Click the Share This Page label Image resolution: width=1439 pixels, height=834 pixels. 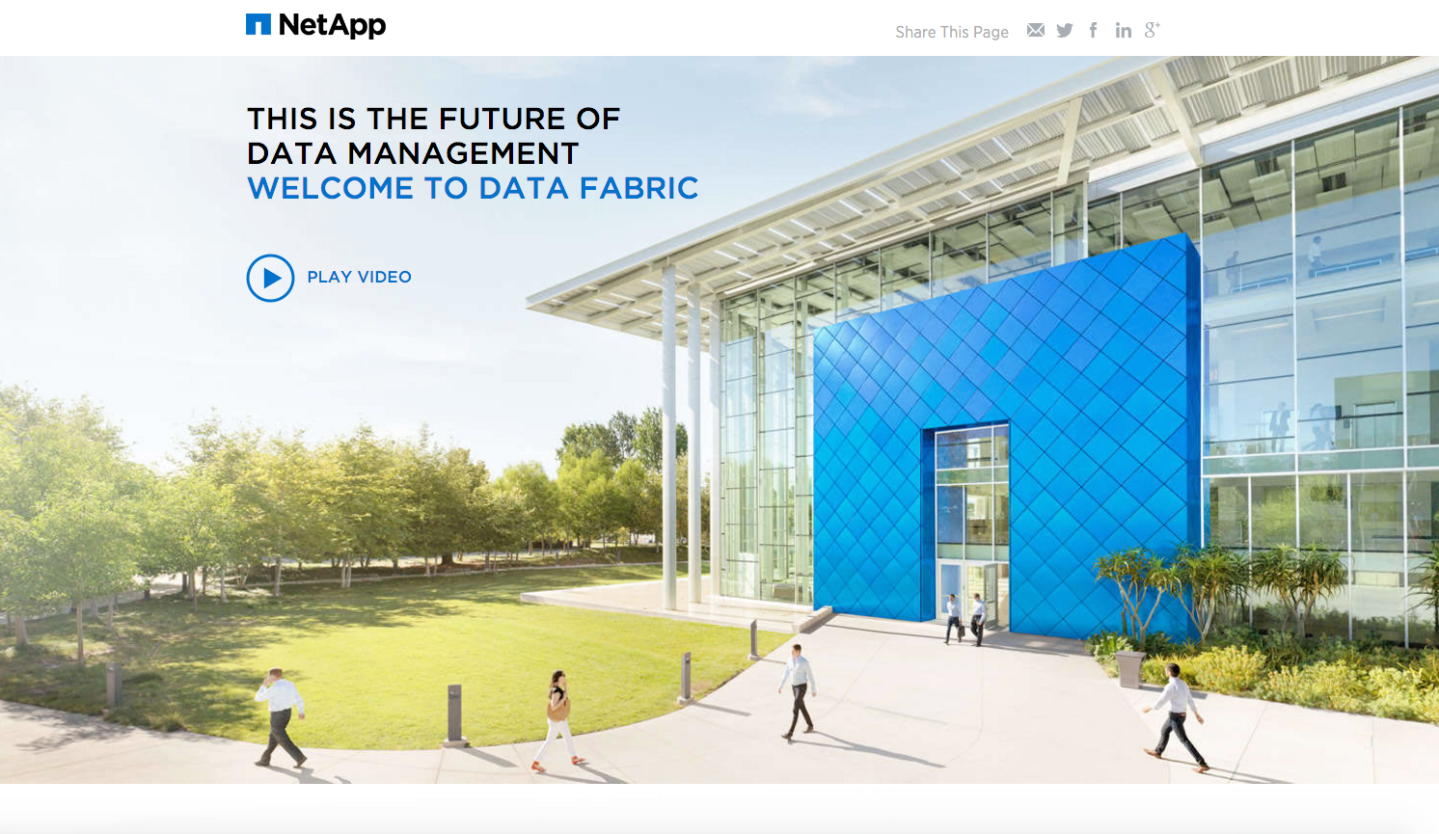pos(951,32)
